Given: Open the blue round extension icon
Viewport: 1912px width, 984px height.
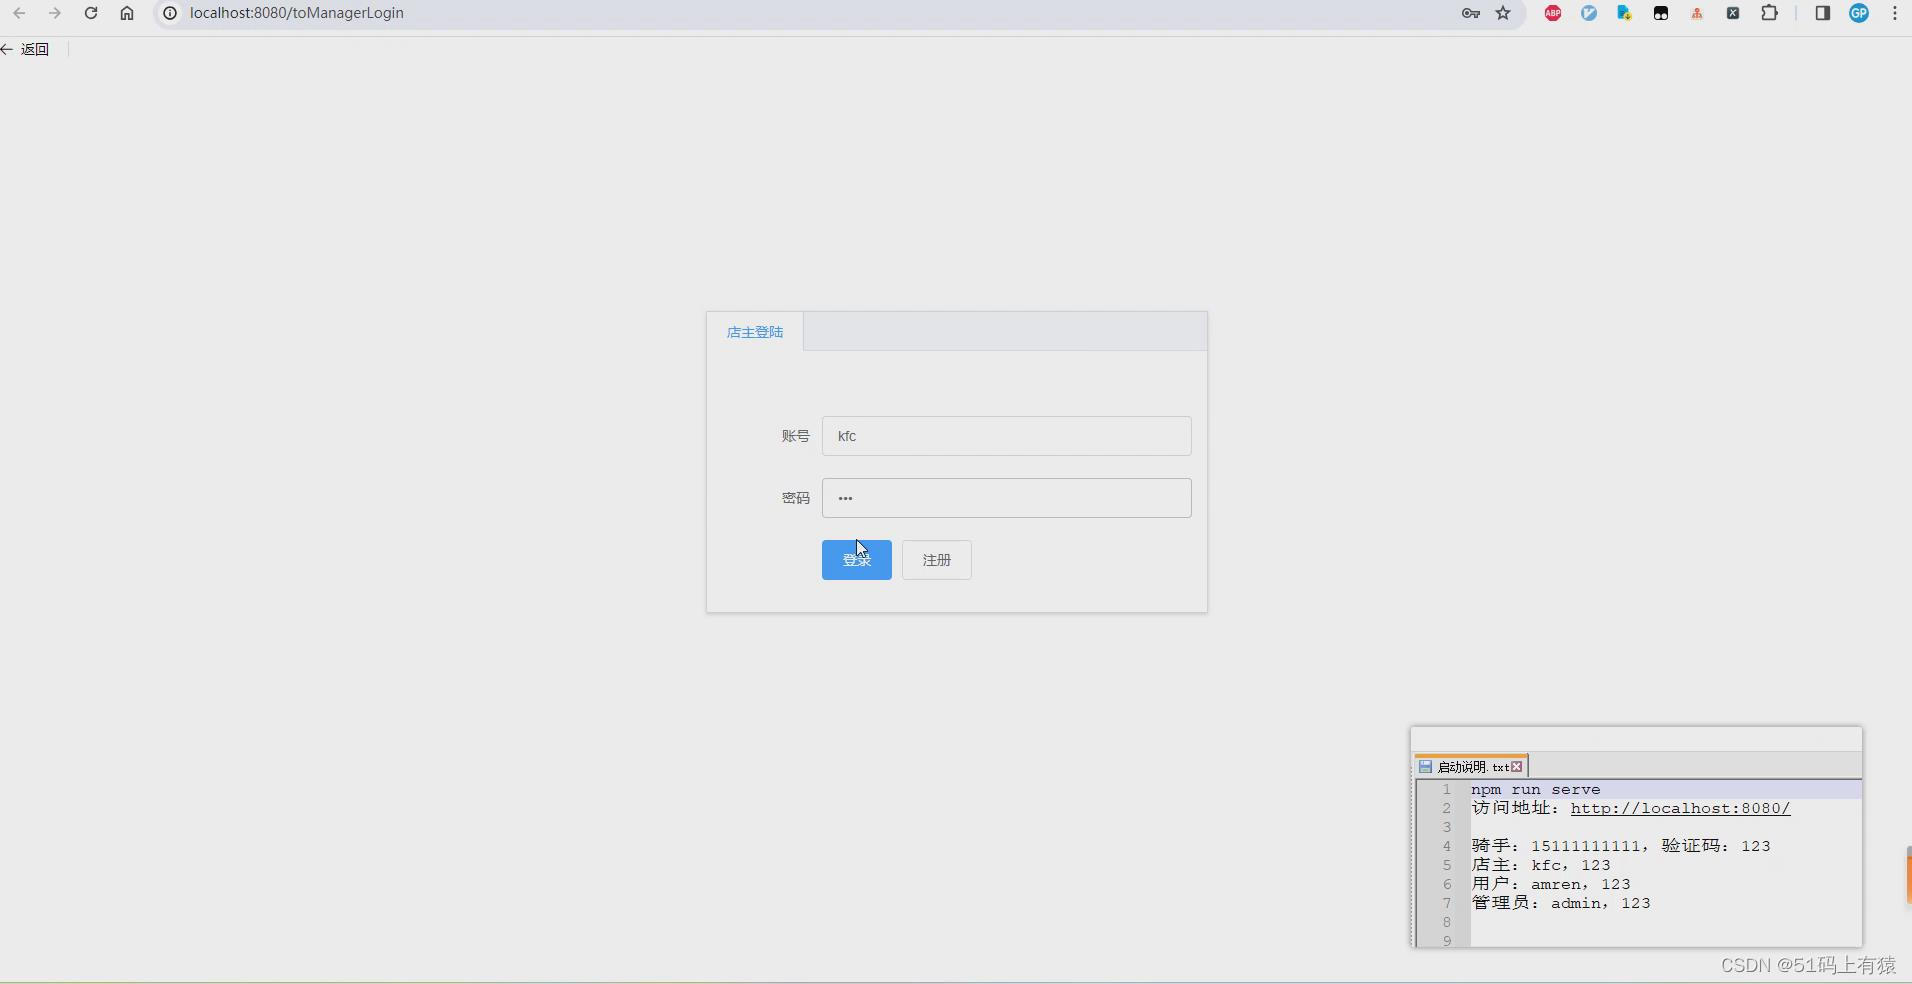Looking at the screenshot, I should pos(1589,13).
